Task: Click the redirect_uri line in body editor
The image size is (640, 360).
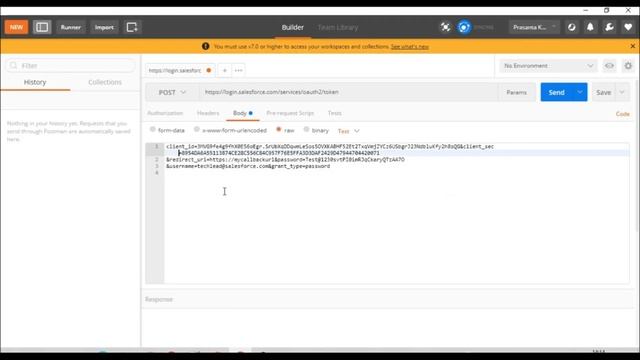Action: (285, 160)
